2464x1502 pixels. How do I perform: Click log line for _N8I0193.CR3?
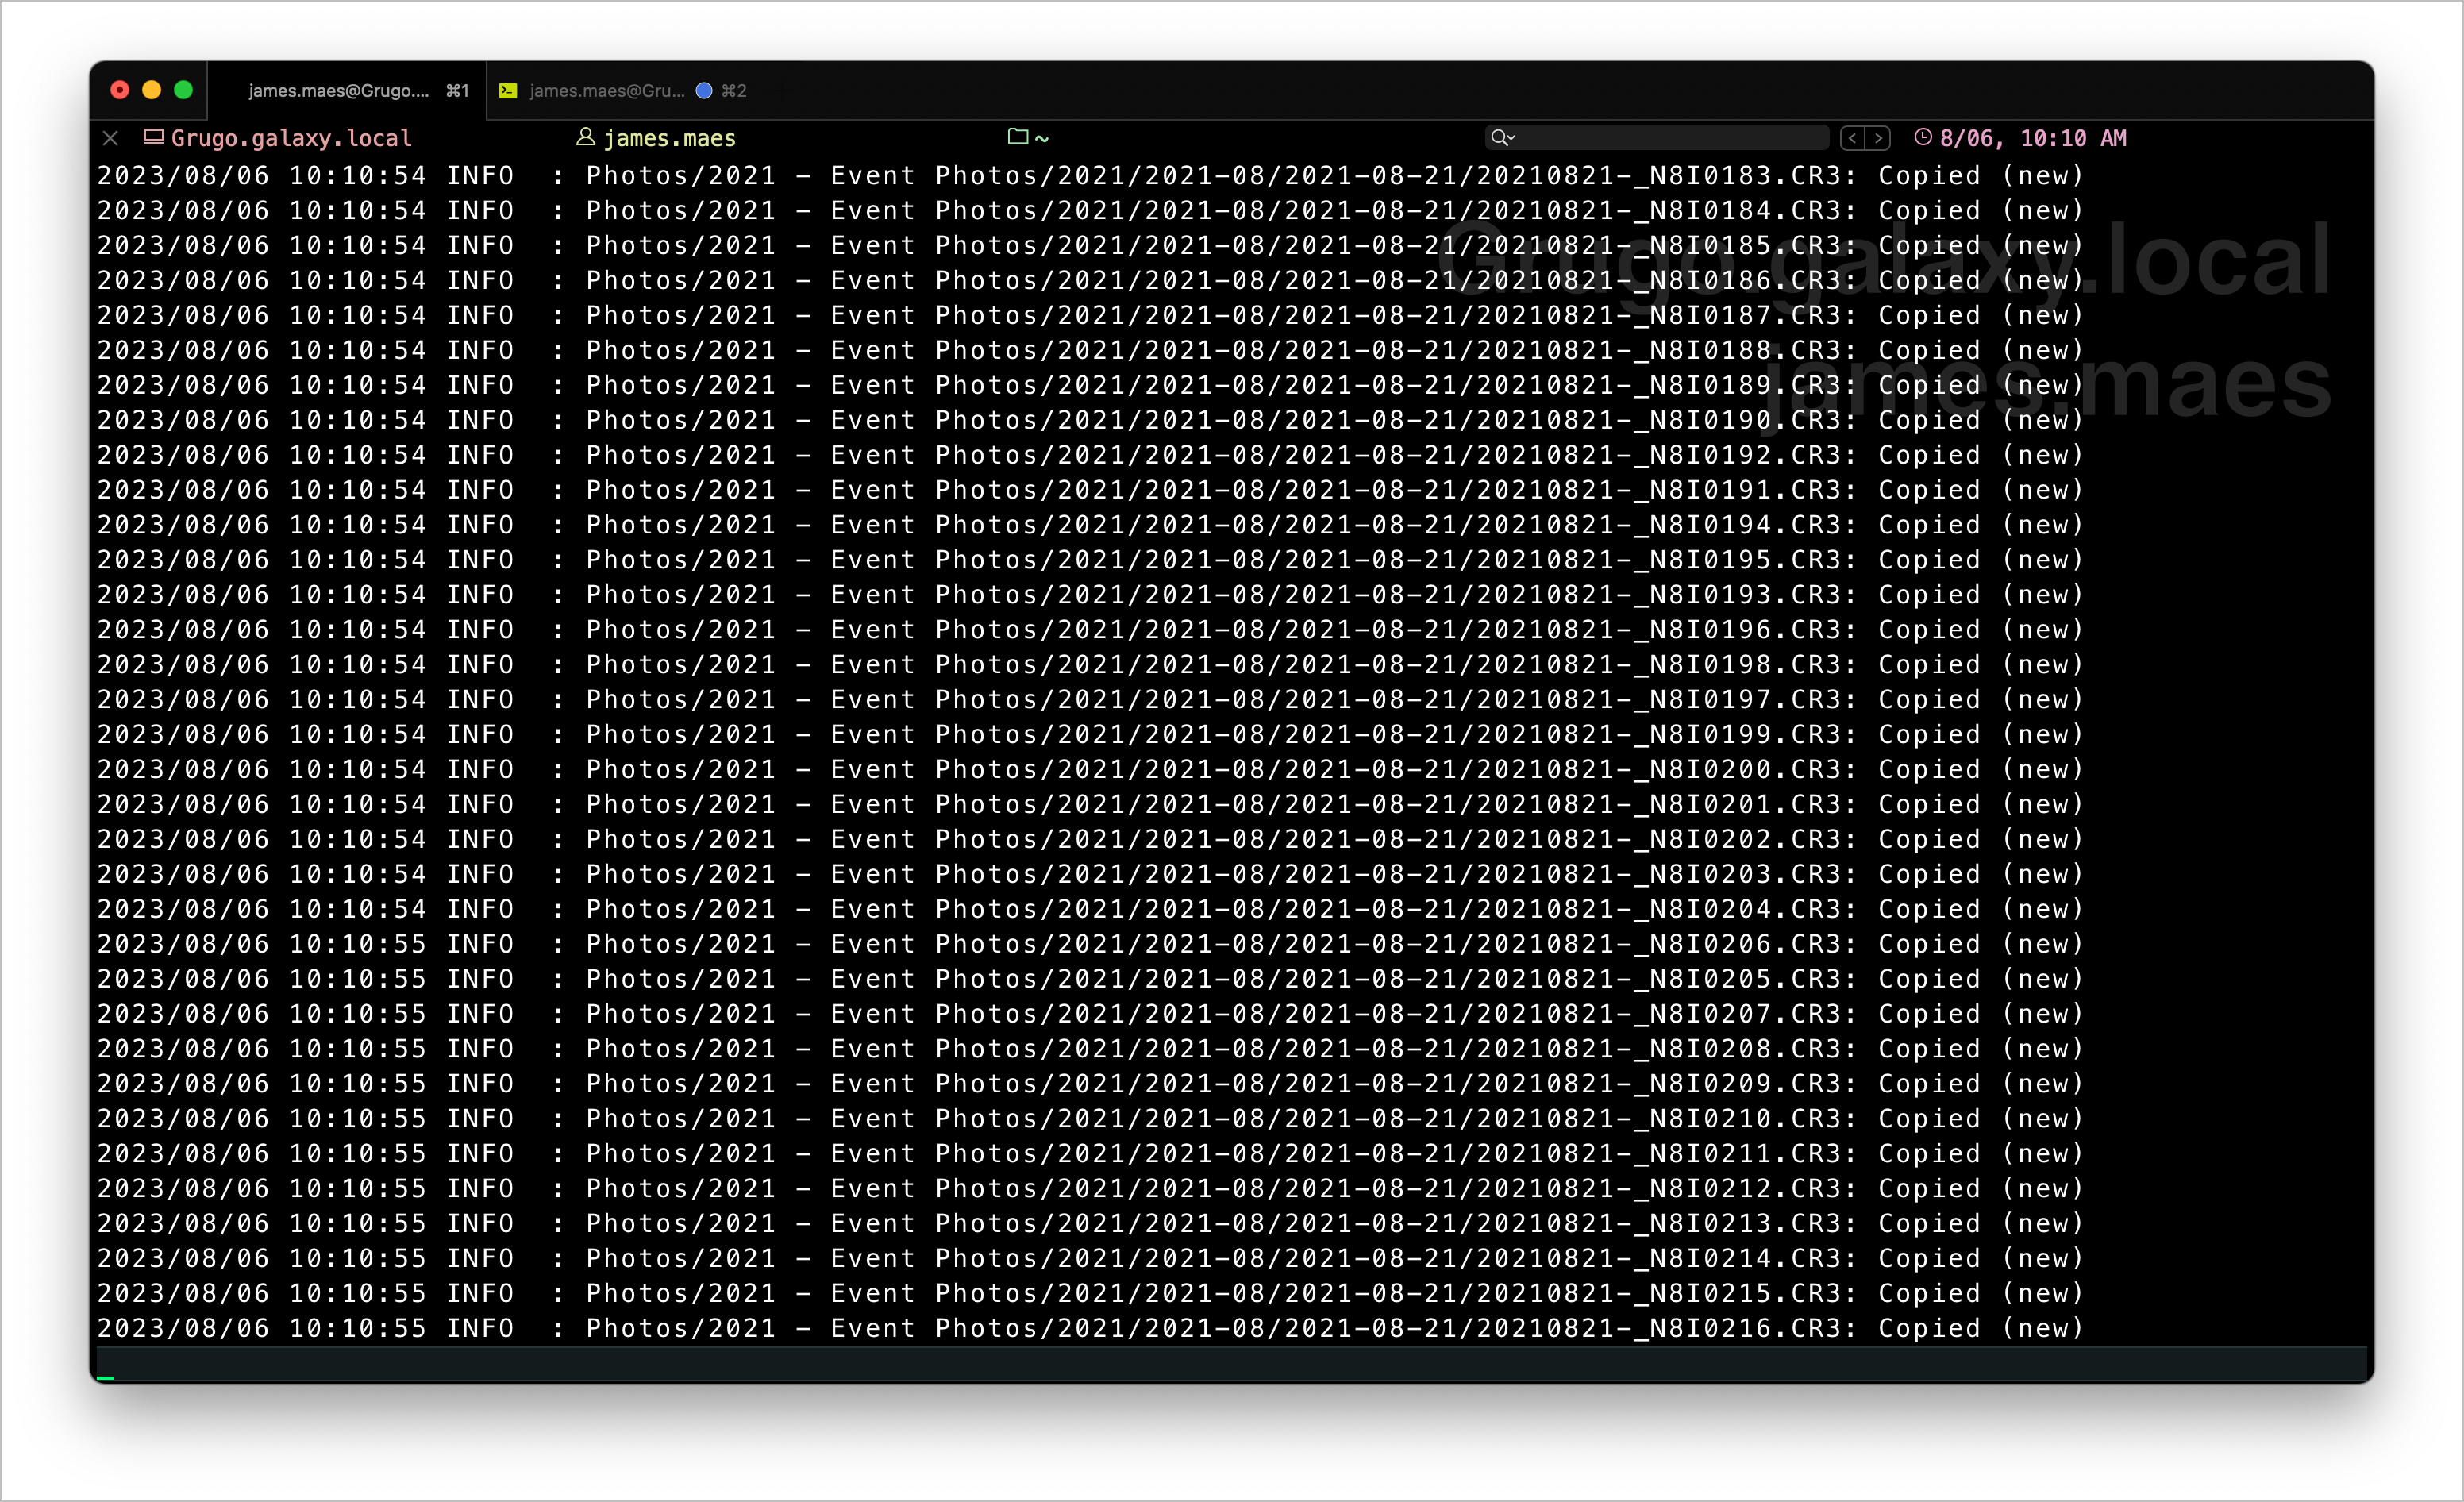[x=1090, y=596]
